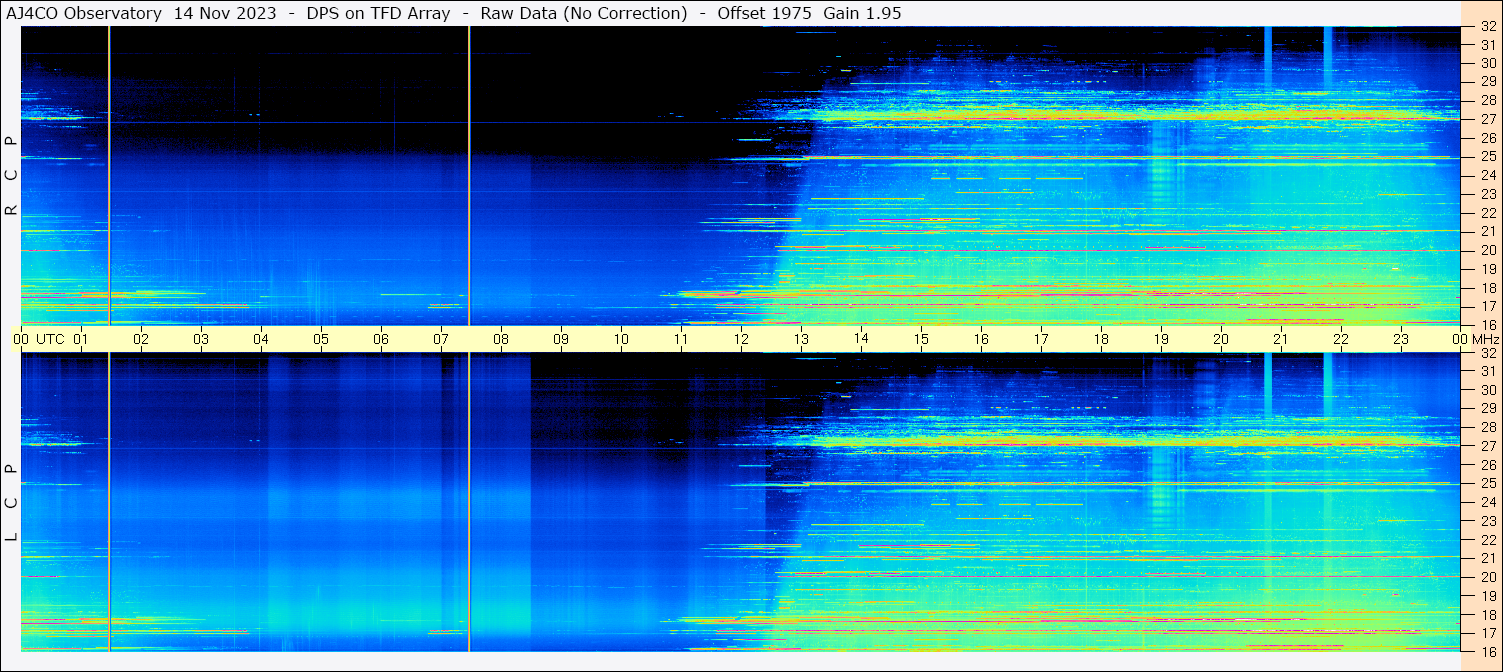The image size is (1503, 672).
Task: Select the date 14 Nov 2023 in header
Action: 226,13
